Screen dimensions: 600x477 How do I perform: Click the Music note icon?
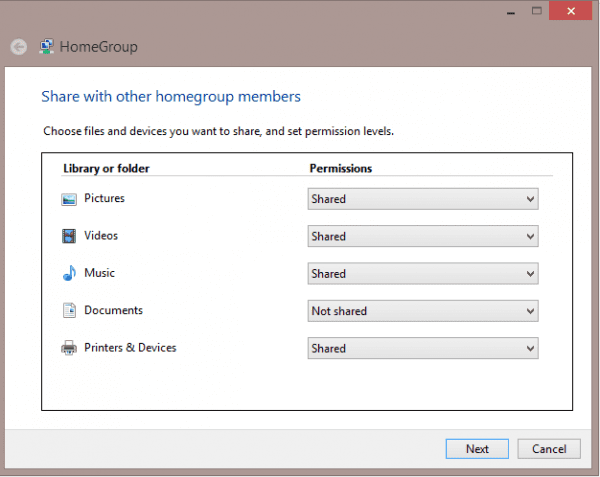[x=69, y=273]
